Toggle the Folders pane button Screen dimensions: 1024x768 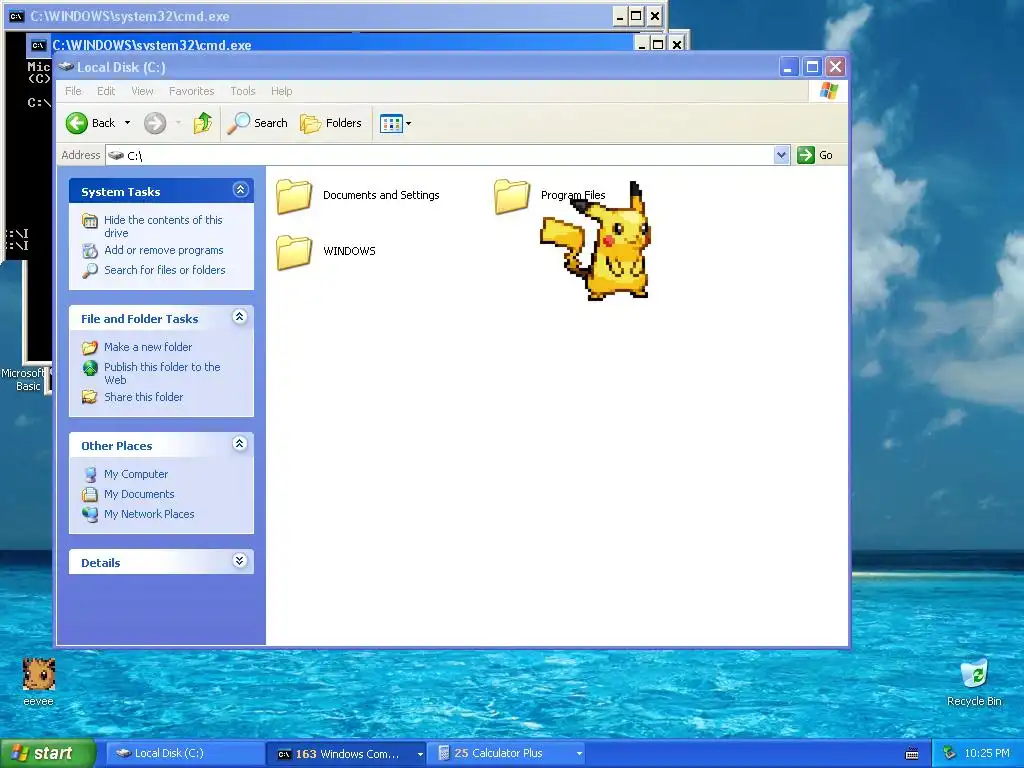(x=331, y=123)
